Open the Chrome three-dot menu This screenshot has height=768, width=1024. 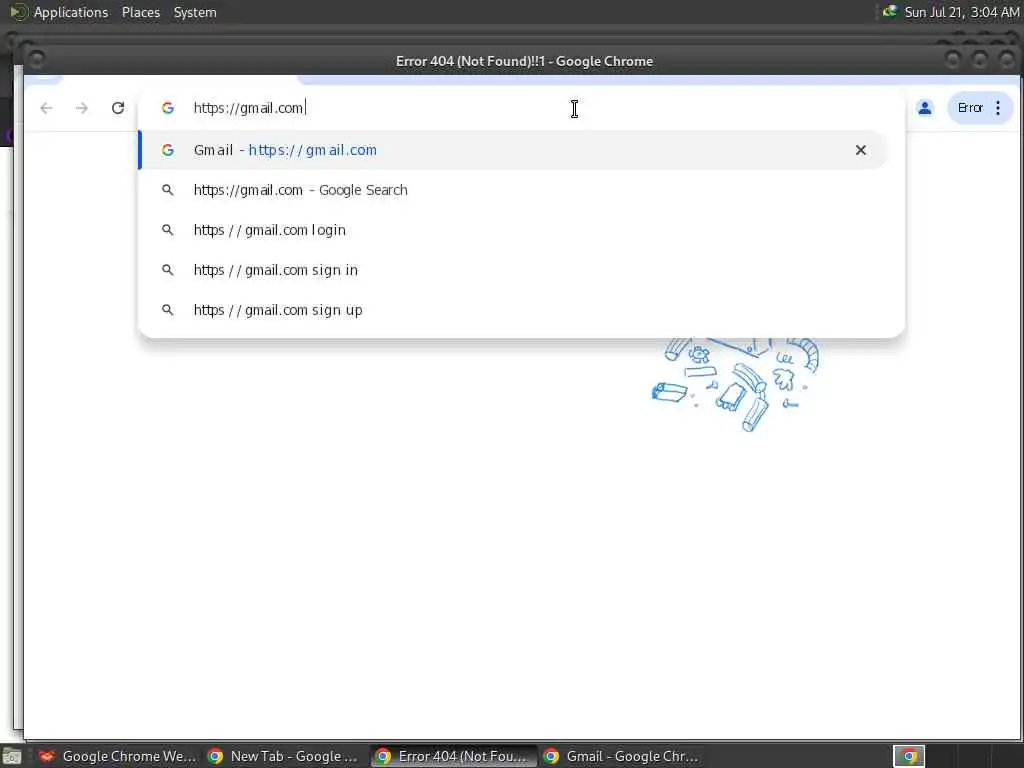[x=998, y=108]
